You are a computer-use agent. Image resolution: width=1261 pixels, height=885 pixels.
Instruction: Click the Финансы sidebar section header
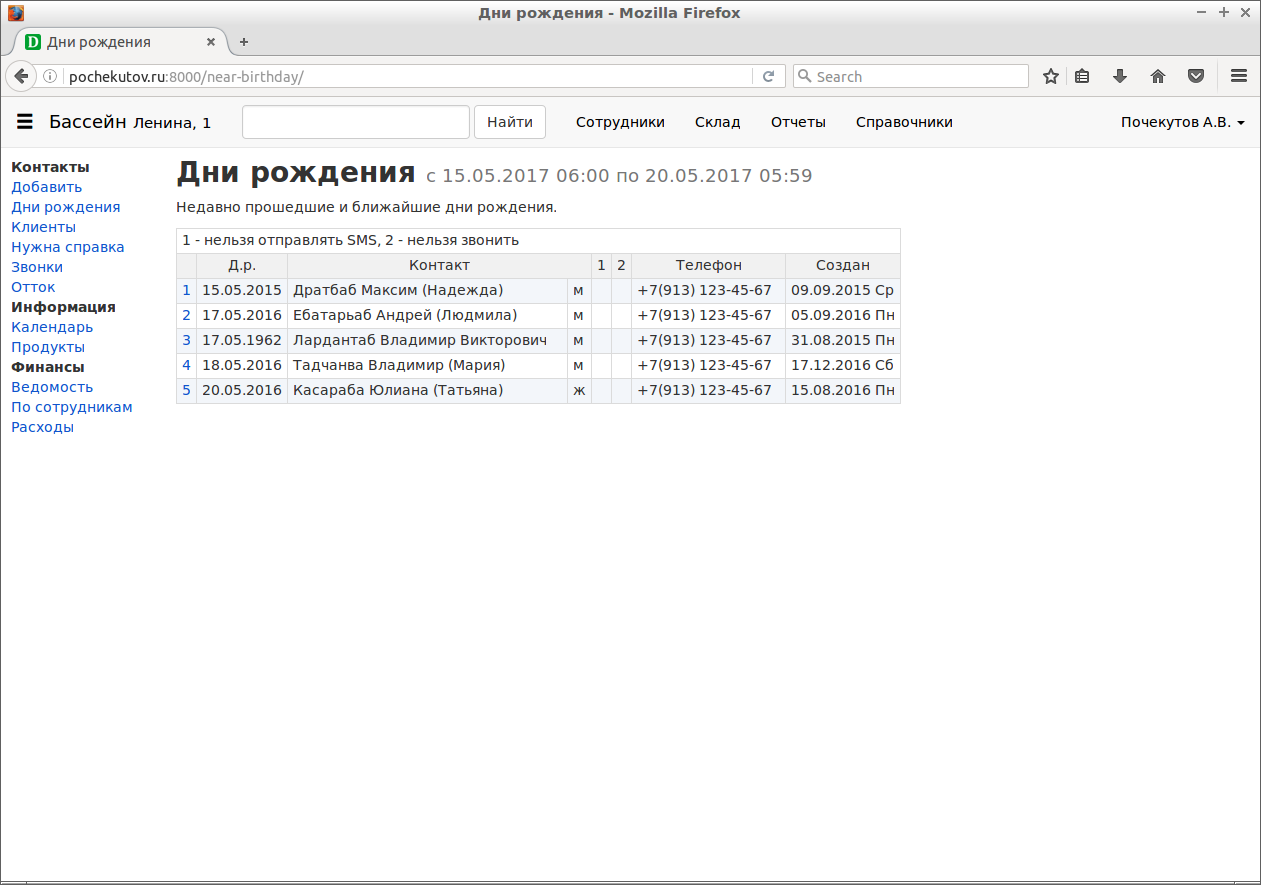tap(48, 367)
